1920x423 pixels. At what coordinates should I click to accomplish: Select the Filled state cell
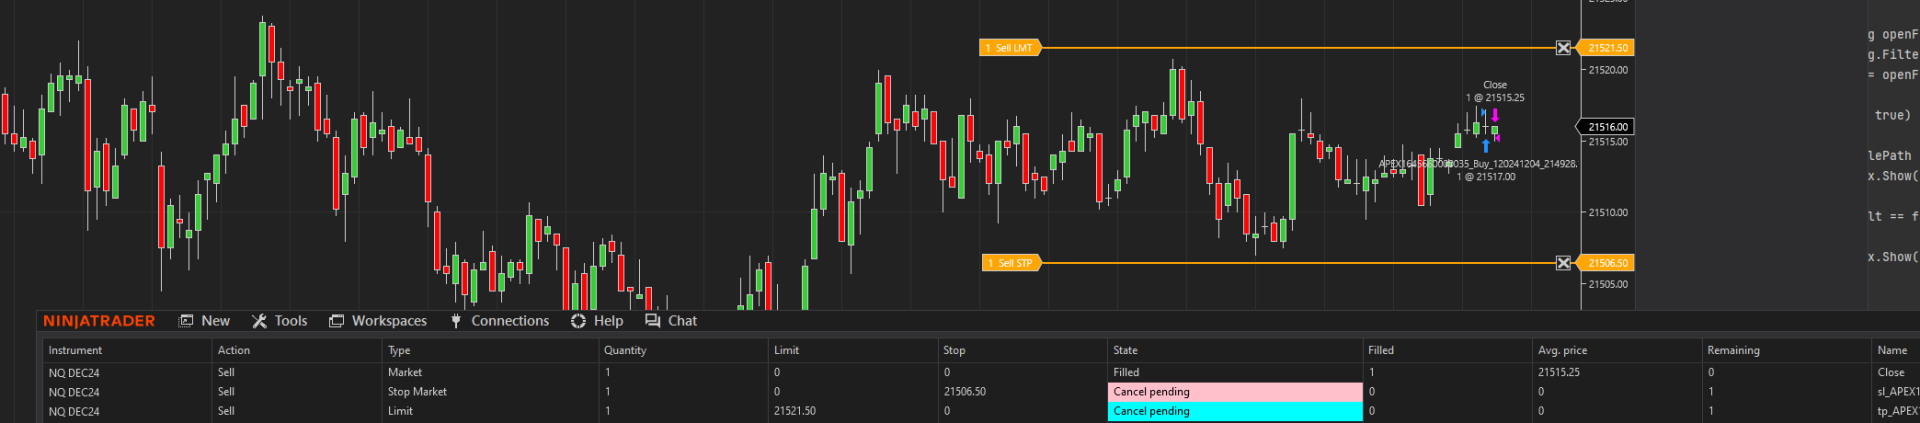click(1236, 372)
